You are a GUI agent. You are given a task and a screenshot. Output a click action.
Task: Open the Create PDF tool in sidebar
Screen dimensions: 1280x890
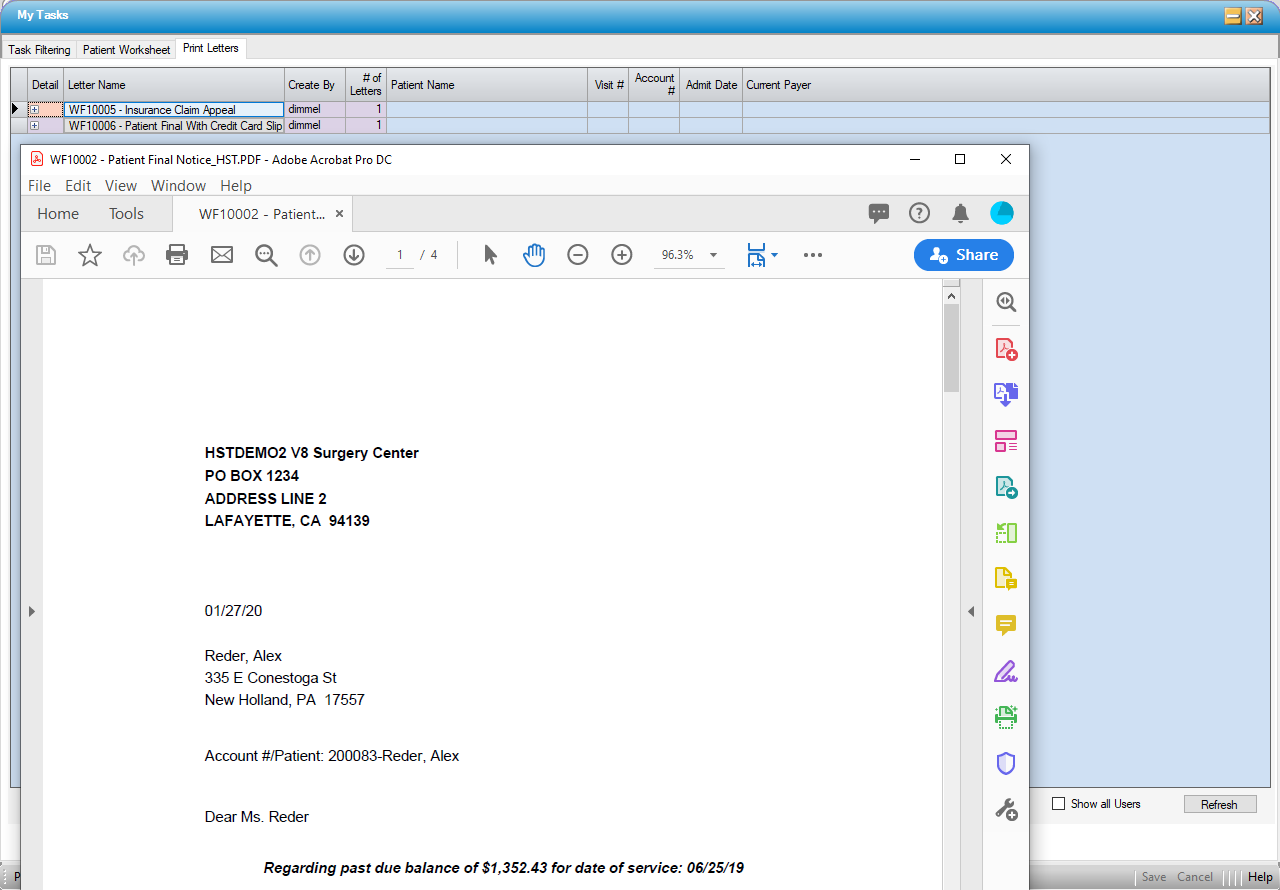click(1006, 349)
